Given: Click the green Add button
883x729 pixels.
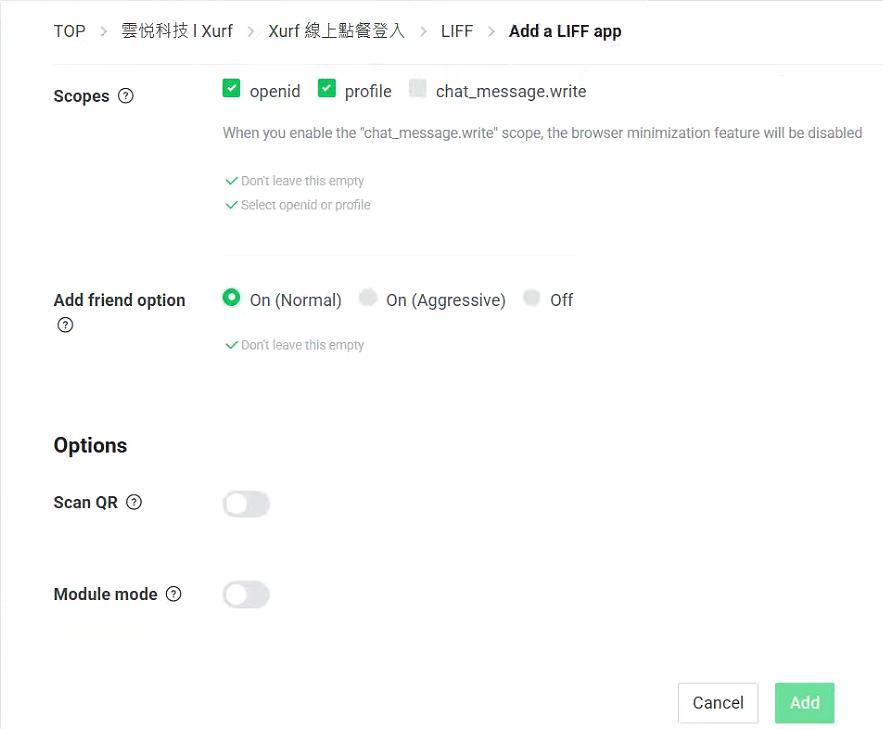Looking at the screenshot, I should [804, 703].
